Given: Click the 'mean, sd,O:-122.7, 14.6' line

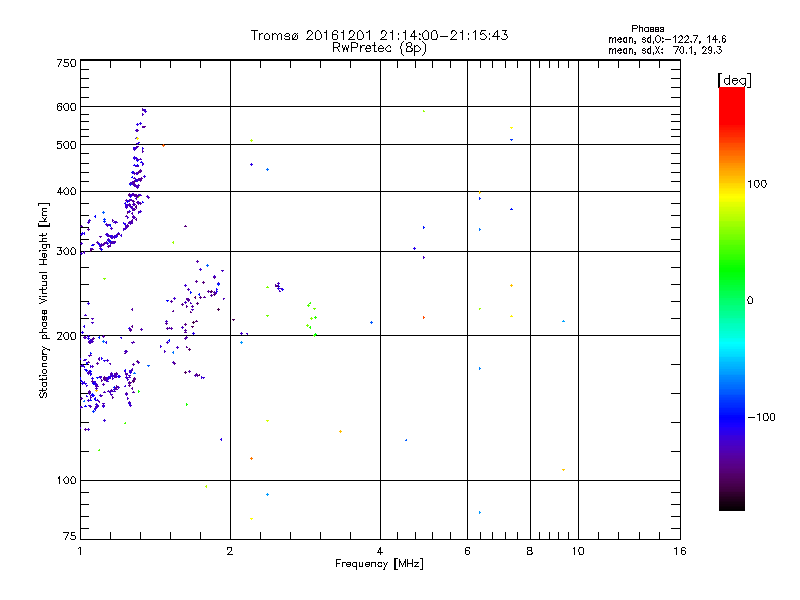Looking at the screenshot, I should coord(667,39).
